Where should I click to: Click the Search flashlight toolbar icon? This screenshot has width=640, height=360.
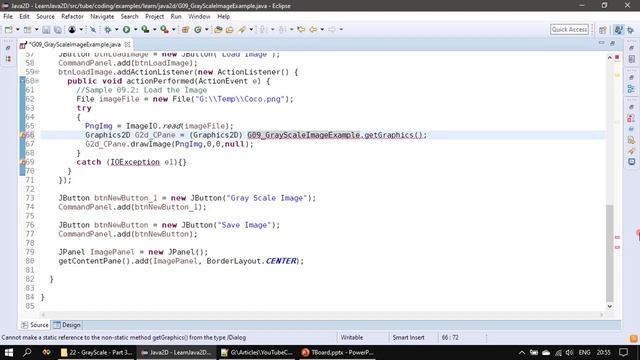[x=242, y=29]
